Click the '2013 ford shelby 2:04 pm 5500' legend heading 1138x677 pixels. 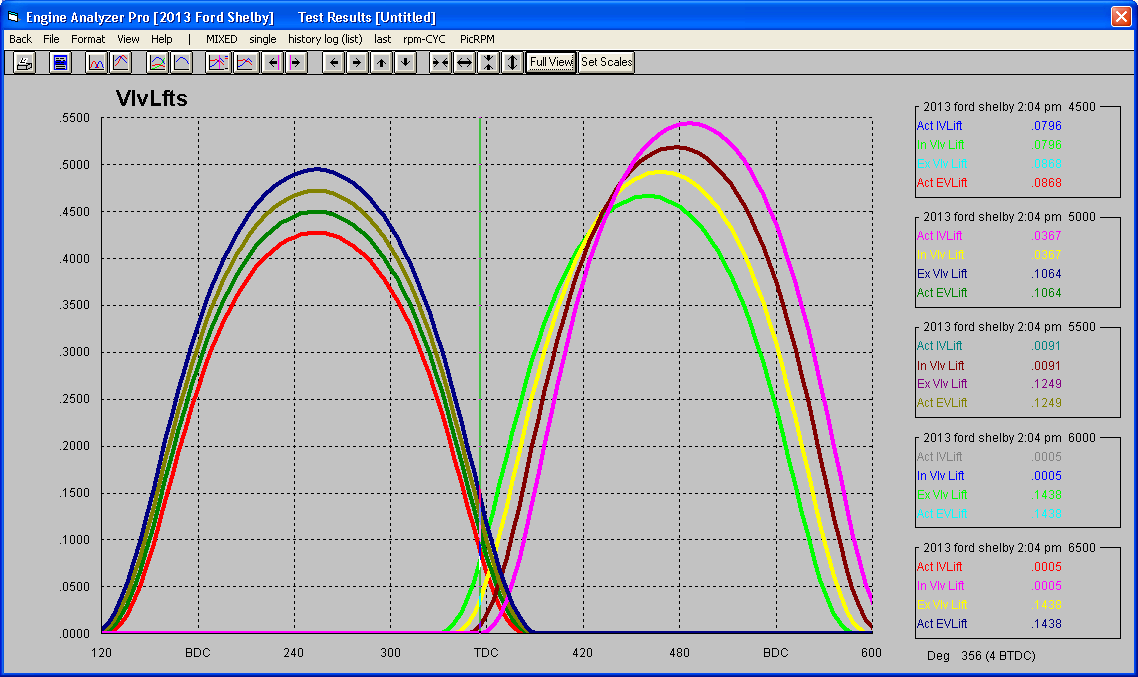pyautogui.click(x=1010, y=327)
